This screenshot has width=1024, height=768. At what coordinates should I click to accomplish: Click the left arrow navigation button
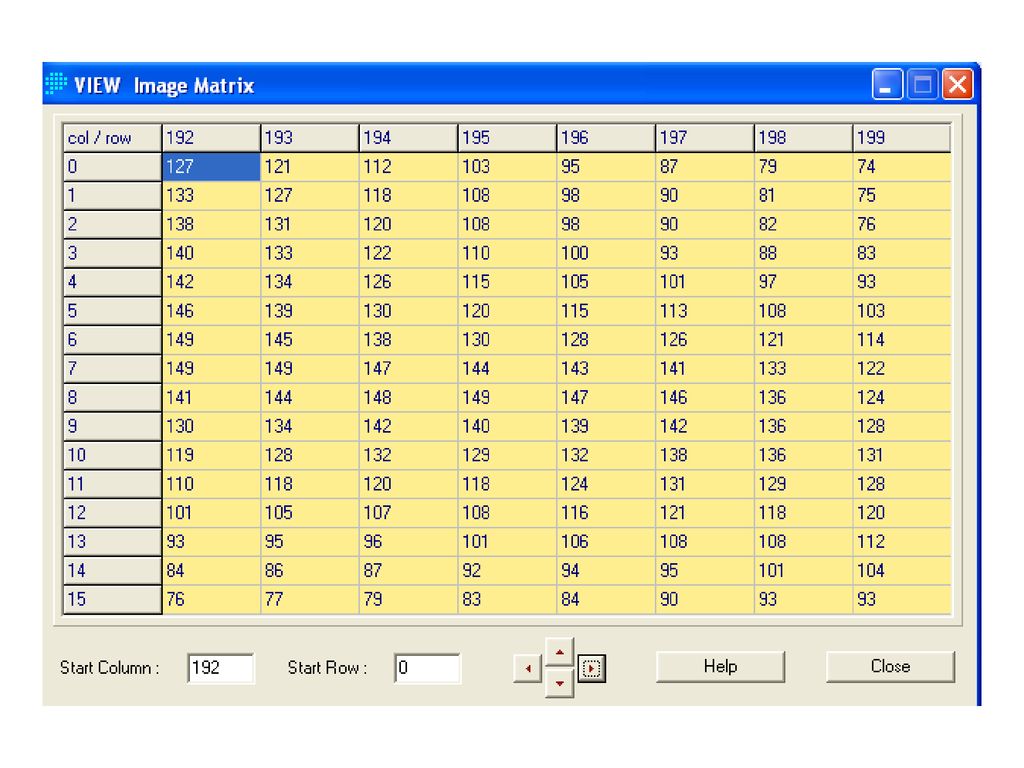528,668
